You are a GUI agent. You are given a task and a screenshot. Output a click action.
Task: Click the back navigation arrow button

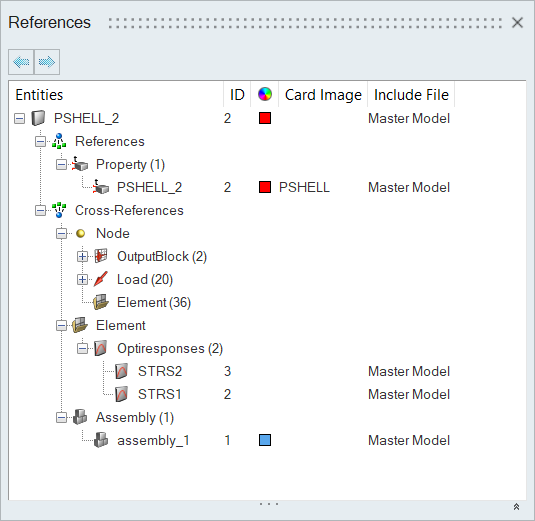point(21,62)
